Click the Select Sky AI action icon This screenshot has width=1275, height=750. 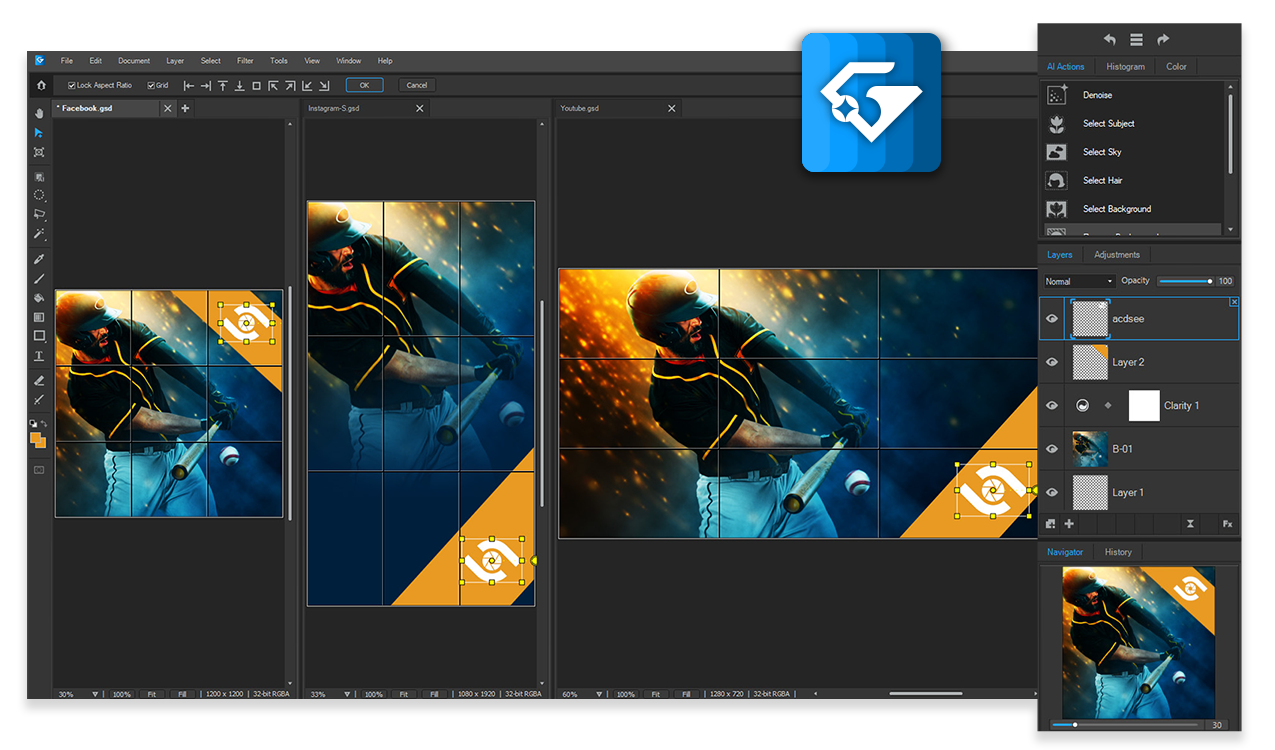coord(1056,152)
